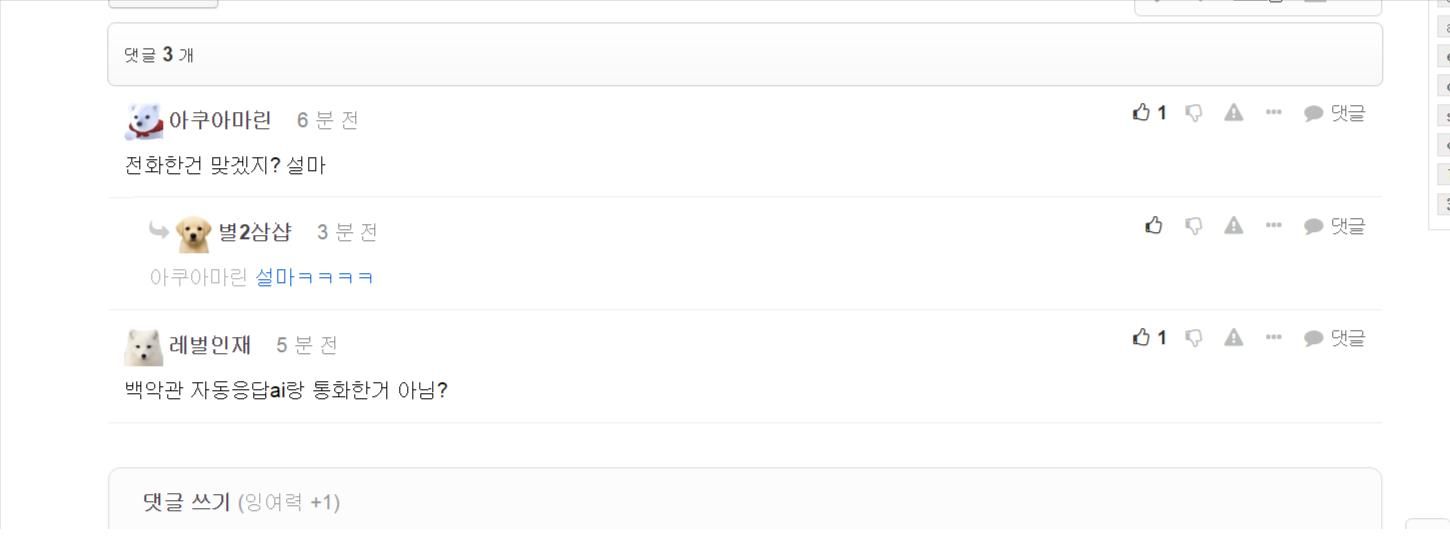Dislike 아쿠아마린's comment with thumbs down
Viewport: 1450px width, 540px height.
(x=1193, y=113)
